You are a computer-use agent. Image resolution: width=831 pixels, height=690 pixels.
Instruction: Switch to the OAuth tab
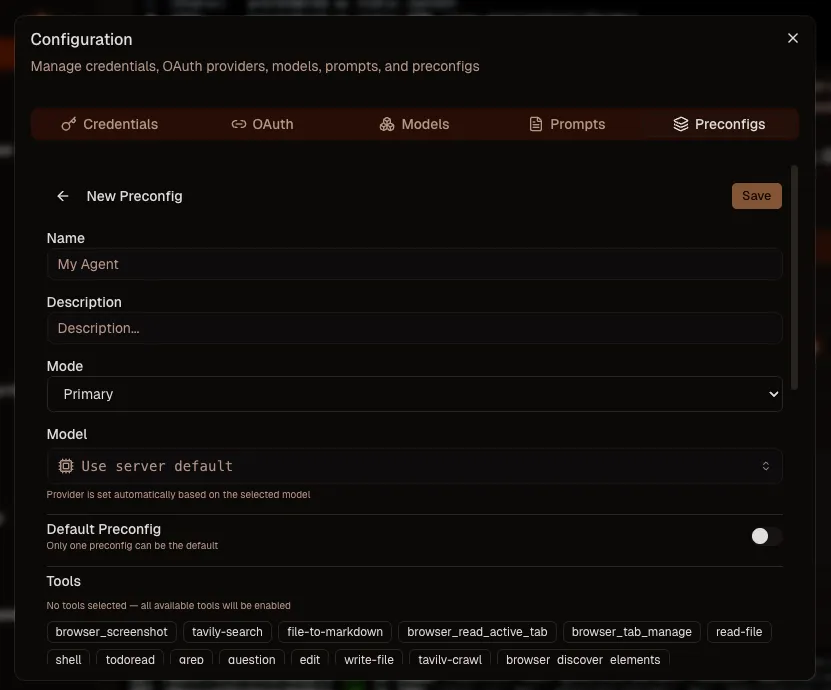[262, 124]
